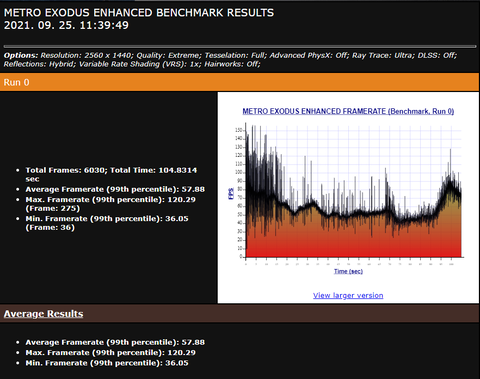Click the (Frame: 275) text
The height and width of the screenshot is (379, 480).
click(53, 209)
